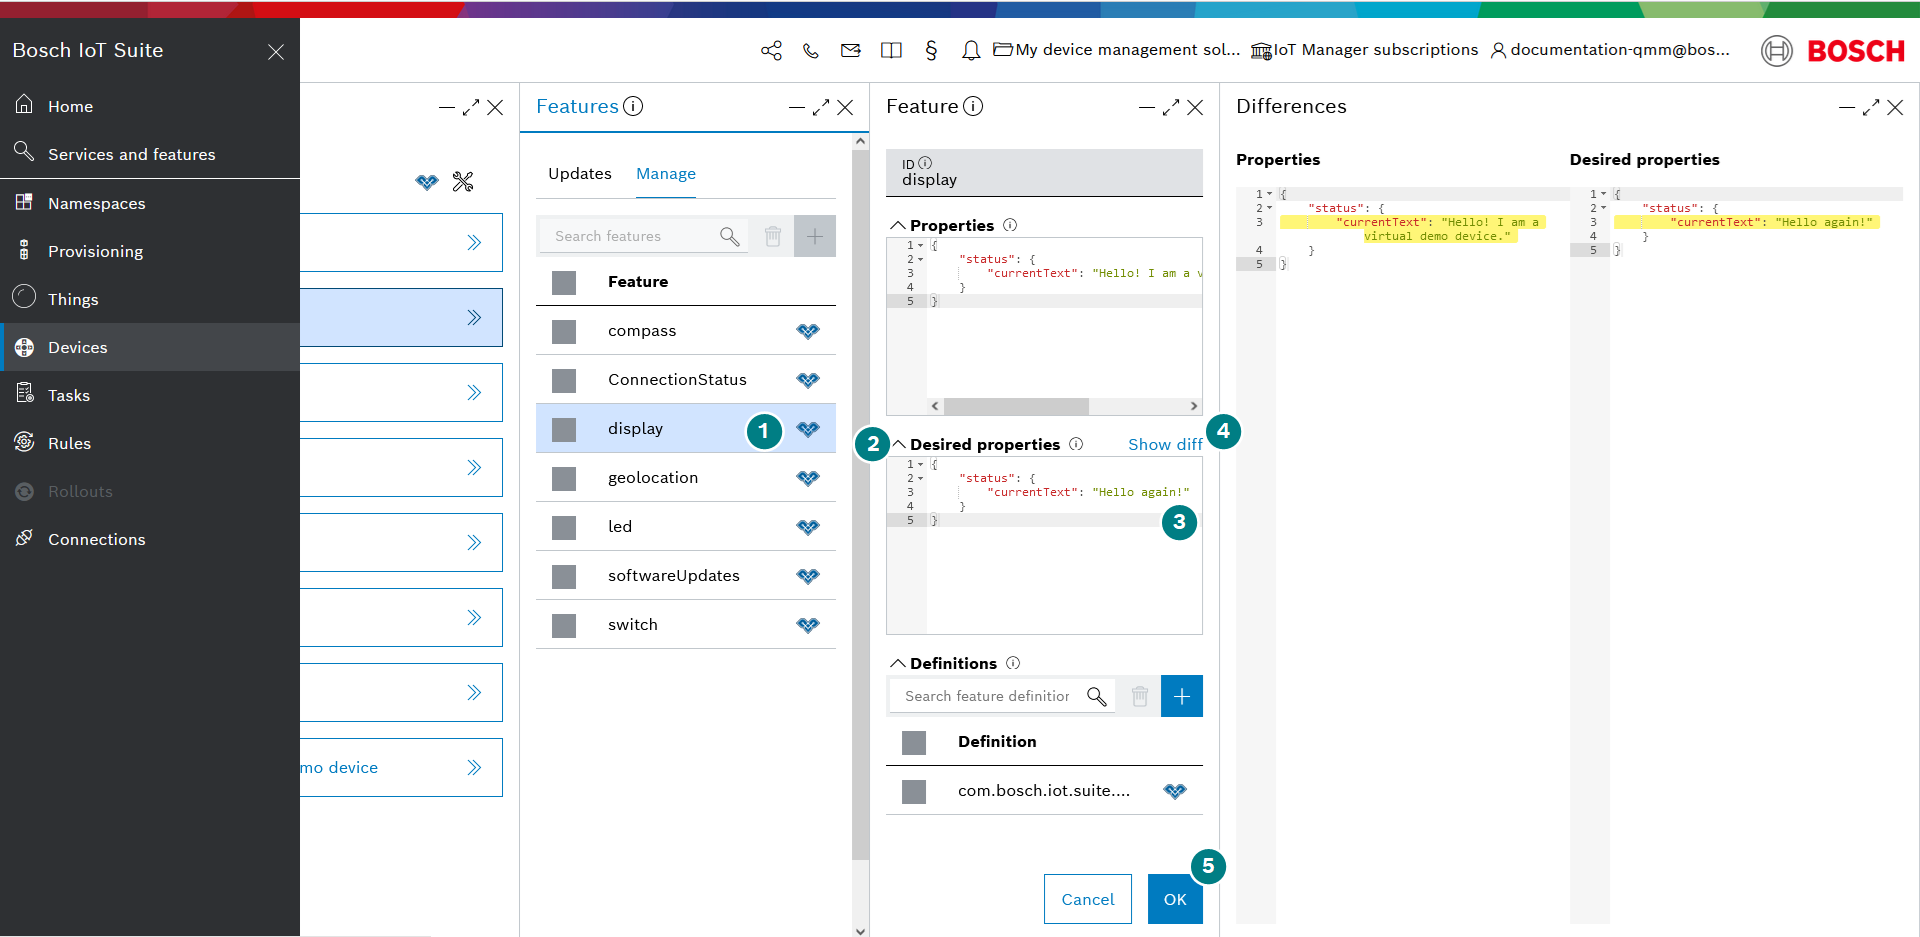Switch to the Updates tab
1920x937 pixels.
[x=580, y=173]
